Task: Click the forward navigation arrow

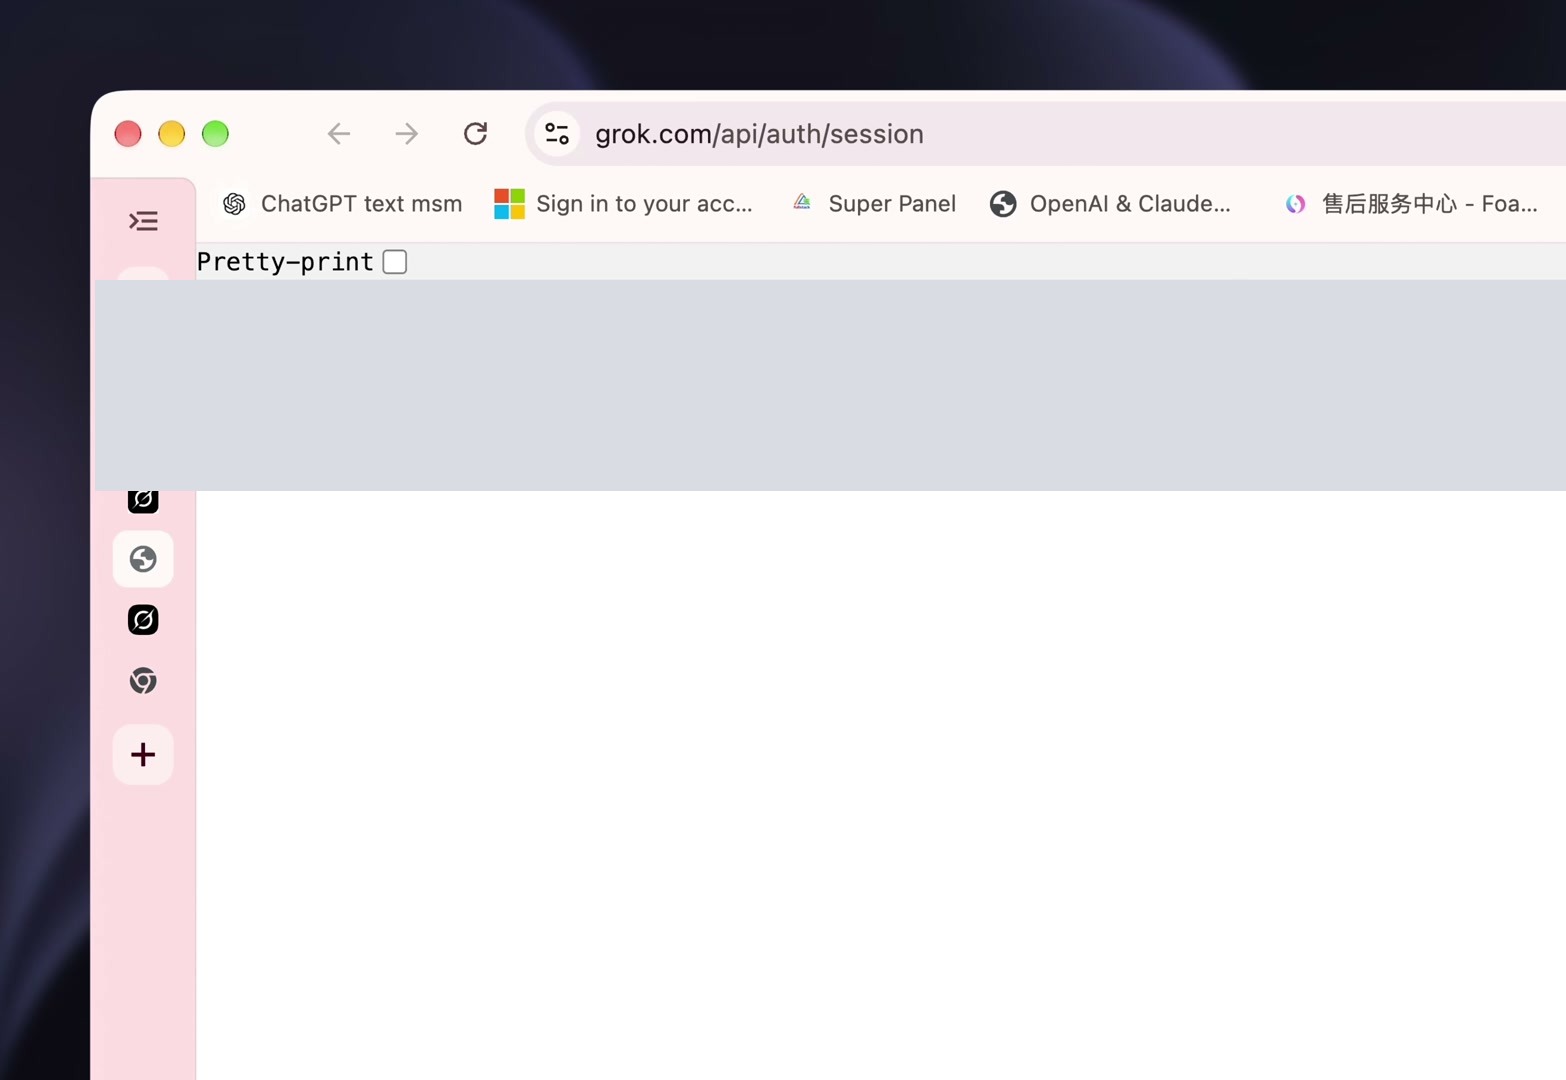Action: [x=406, y=134]
